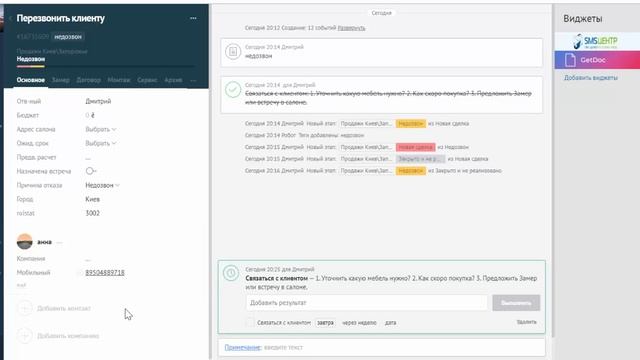Click phone number 89504889718
Viewport: 640px width, 360px height.
point(105,272)
